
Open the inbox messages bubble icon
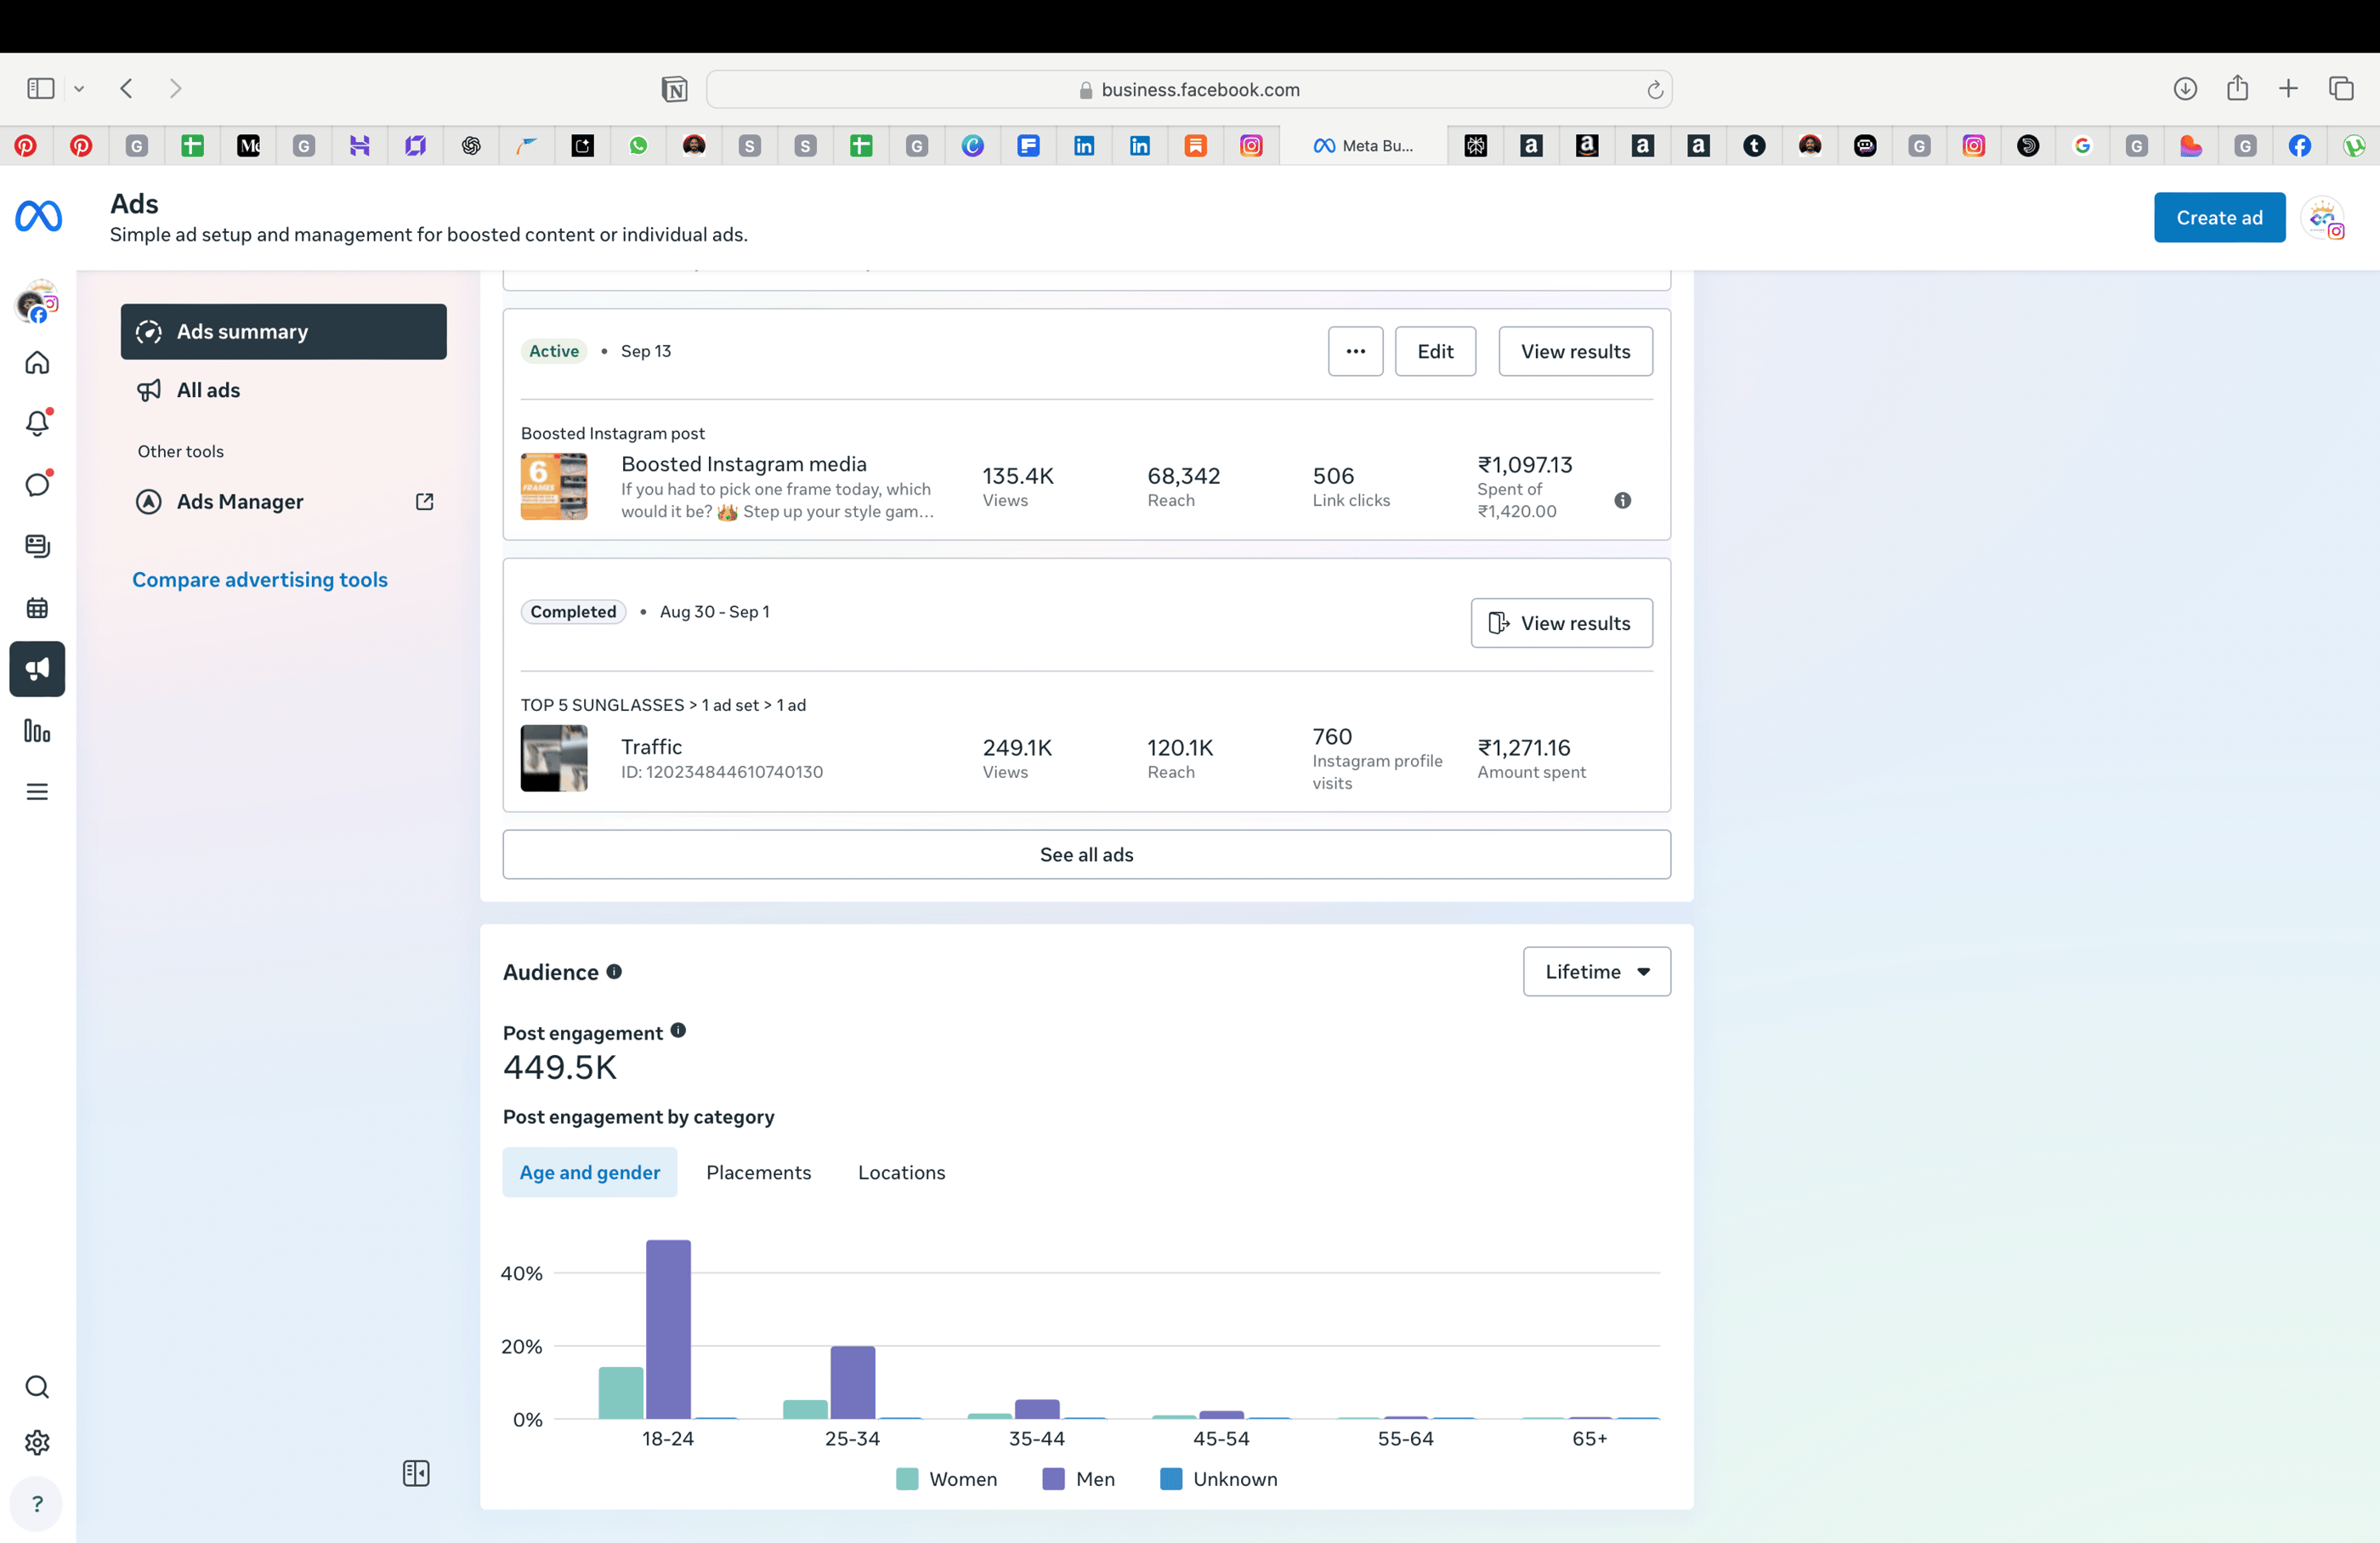[x=37, y=485]
